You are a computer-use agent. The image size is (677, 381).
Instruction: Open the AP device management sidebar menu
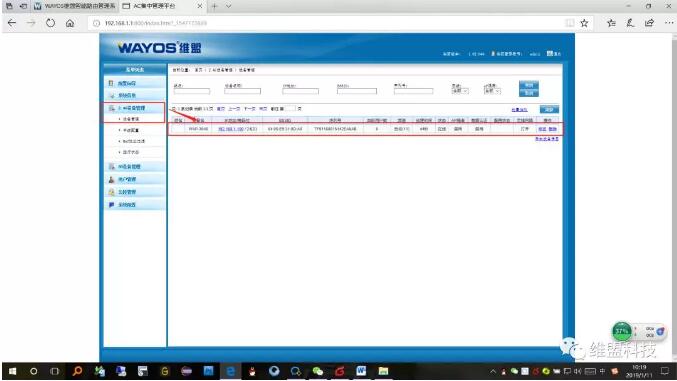click(x=134, y=108)
